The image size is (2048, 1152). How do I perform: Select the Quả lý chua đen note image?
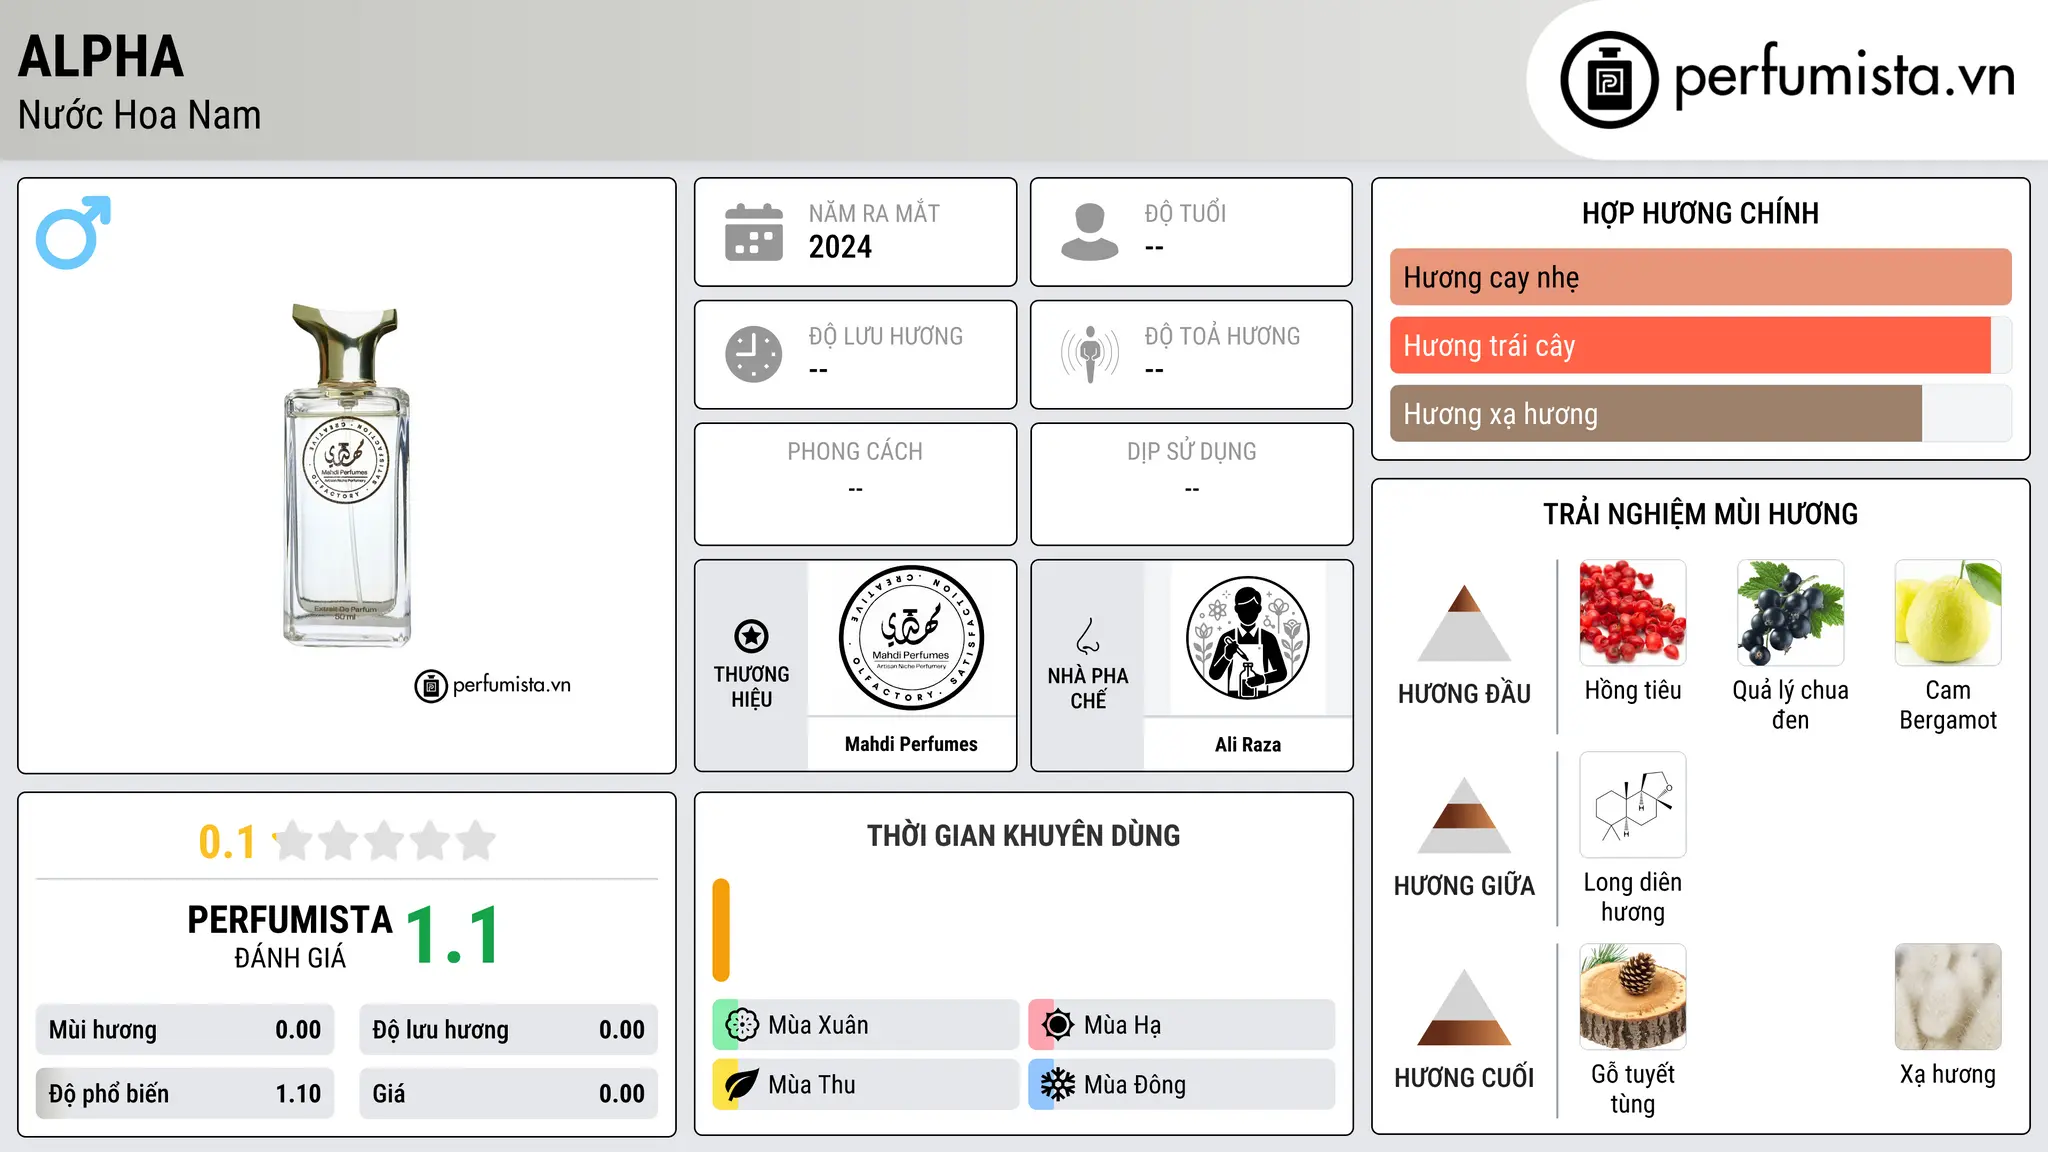(1790, 613)
